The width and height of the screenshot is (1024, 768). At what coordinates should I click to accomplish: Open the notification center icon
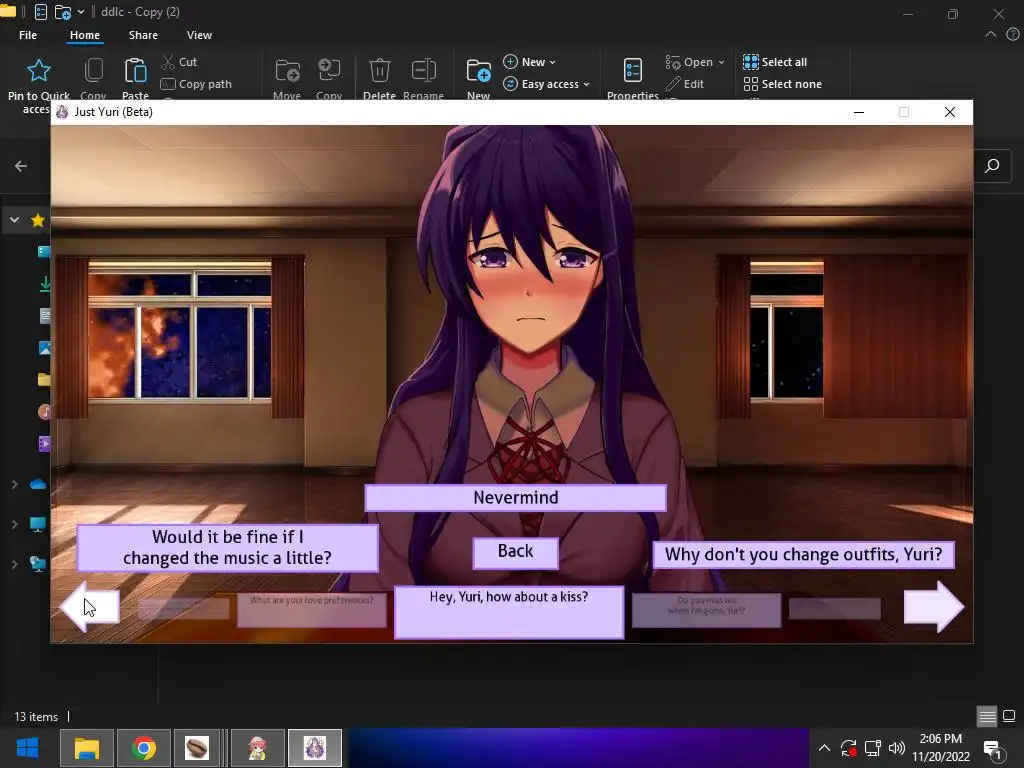pyautogui.click(x=993, y=750)
